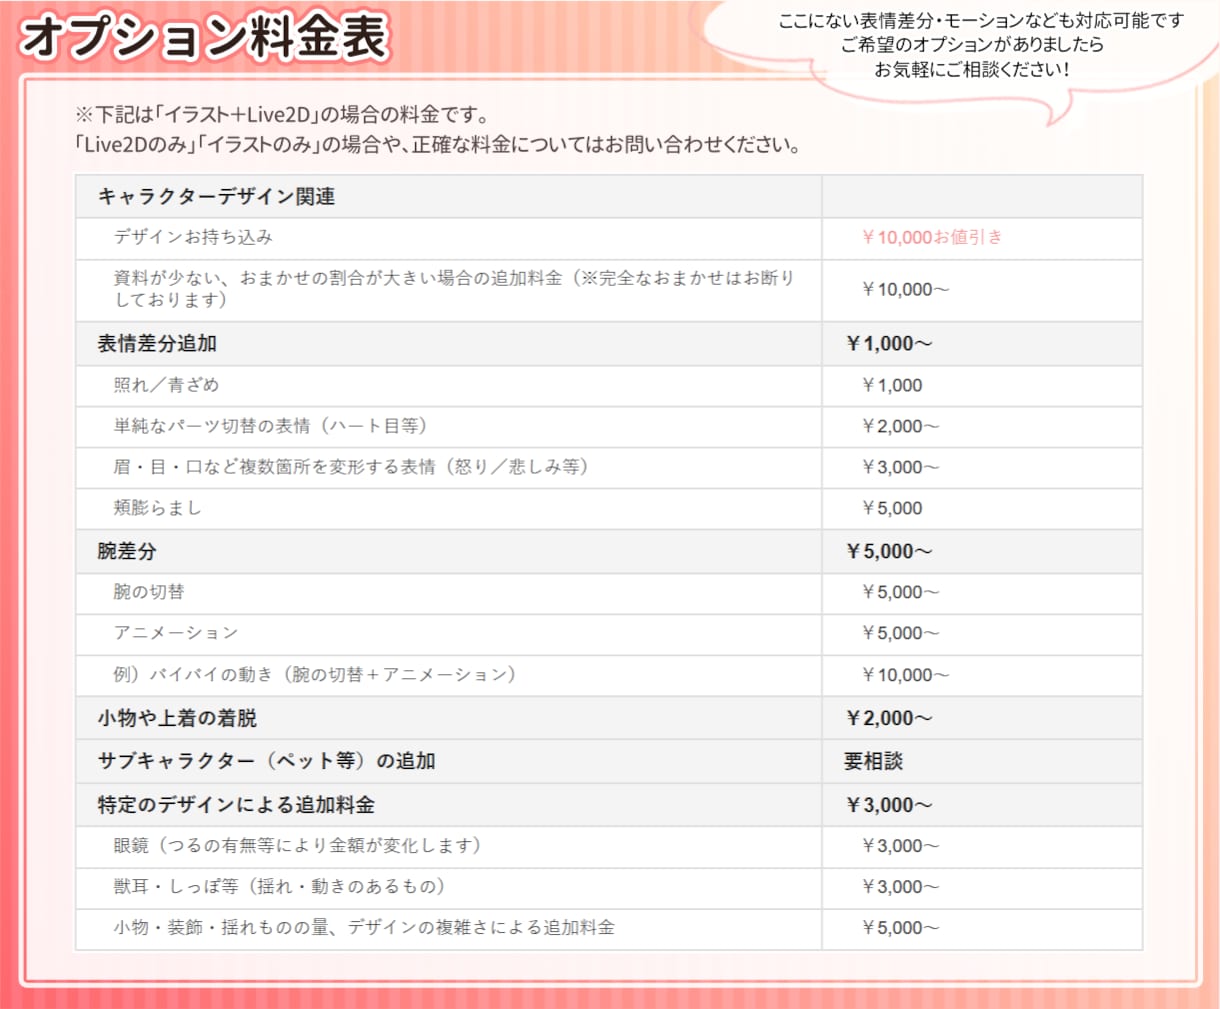Select the 眉・目・口など複数箇所 row label
1220x1009 pixels.
pyautogui.click(x=350, y=467)
